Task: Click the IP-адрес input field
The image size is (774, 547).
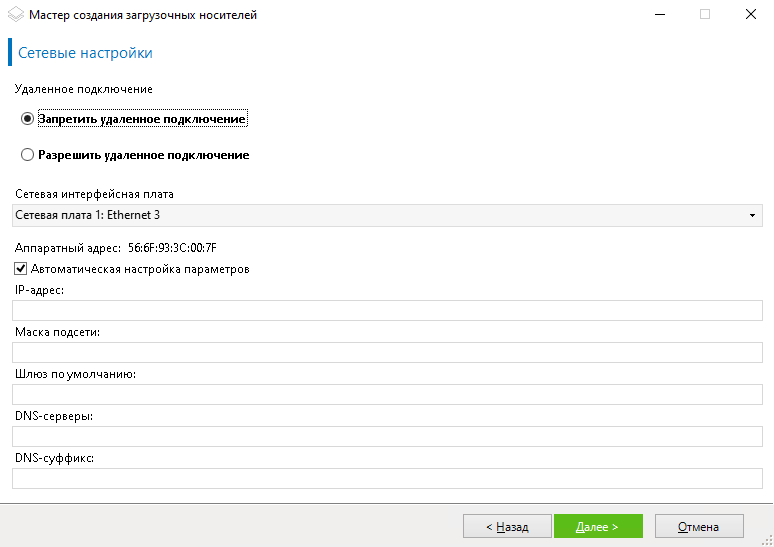Action: pos(387,311)
